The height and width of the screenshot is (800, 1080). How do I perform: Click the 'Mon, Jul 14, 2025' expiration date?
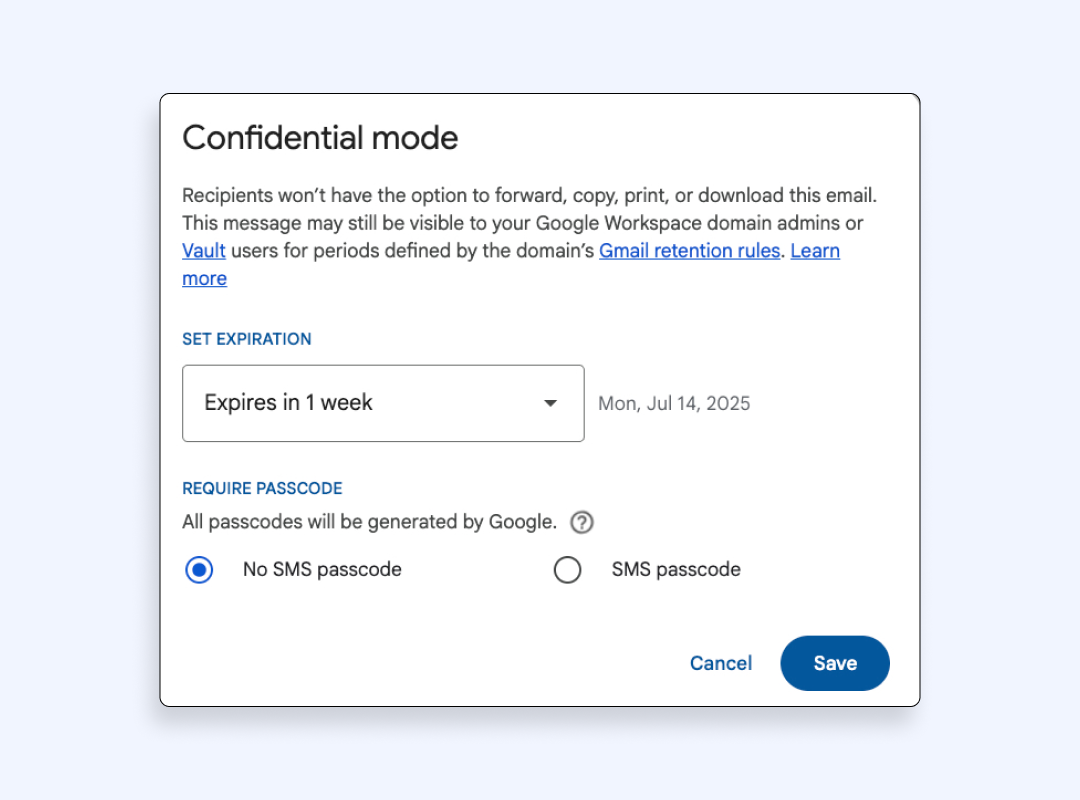pyautogui.click(x=674, y=404)
